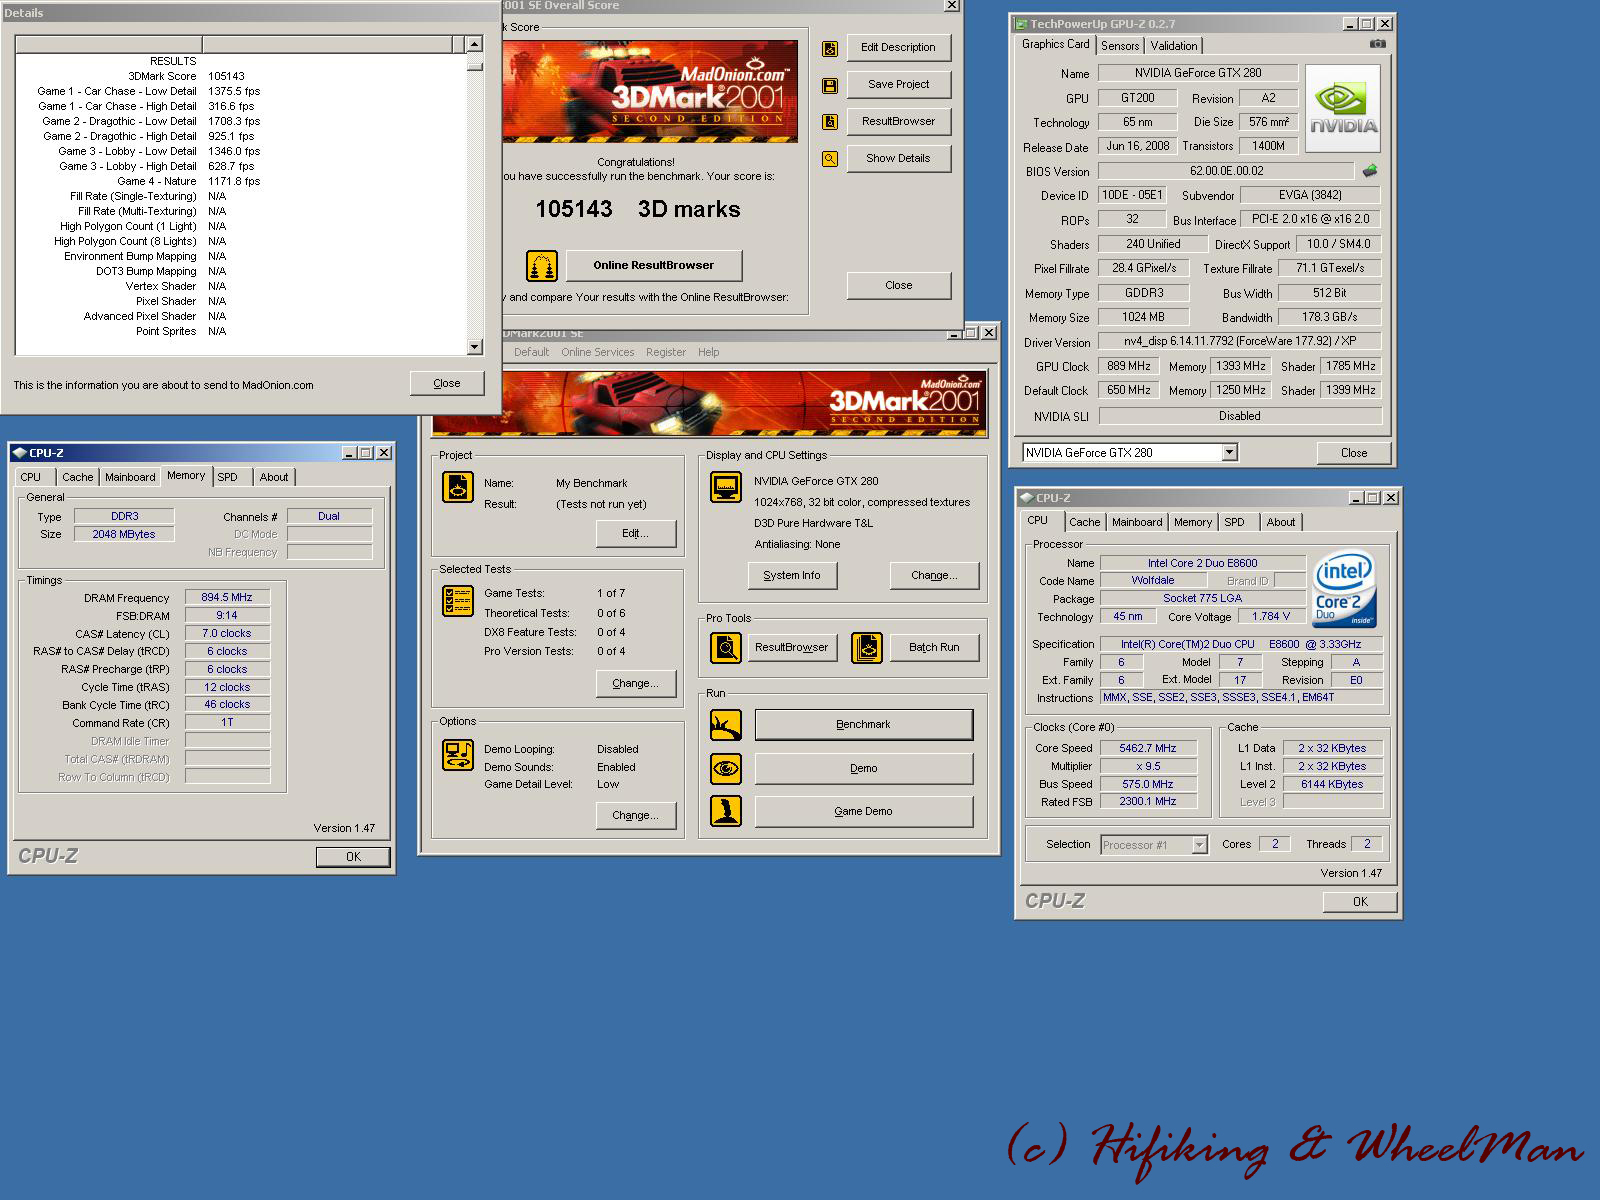This screenshot has width=1600, height=1200.
Task: Click the 3DMark Score 105143 row
Action: coord(241,76)
